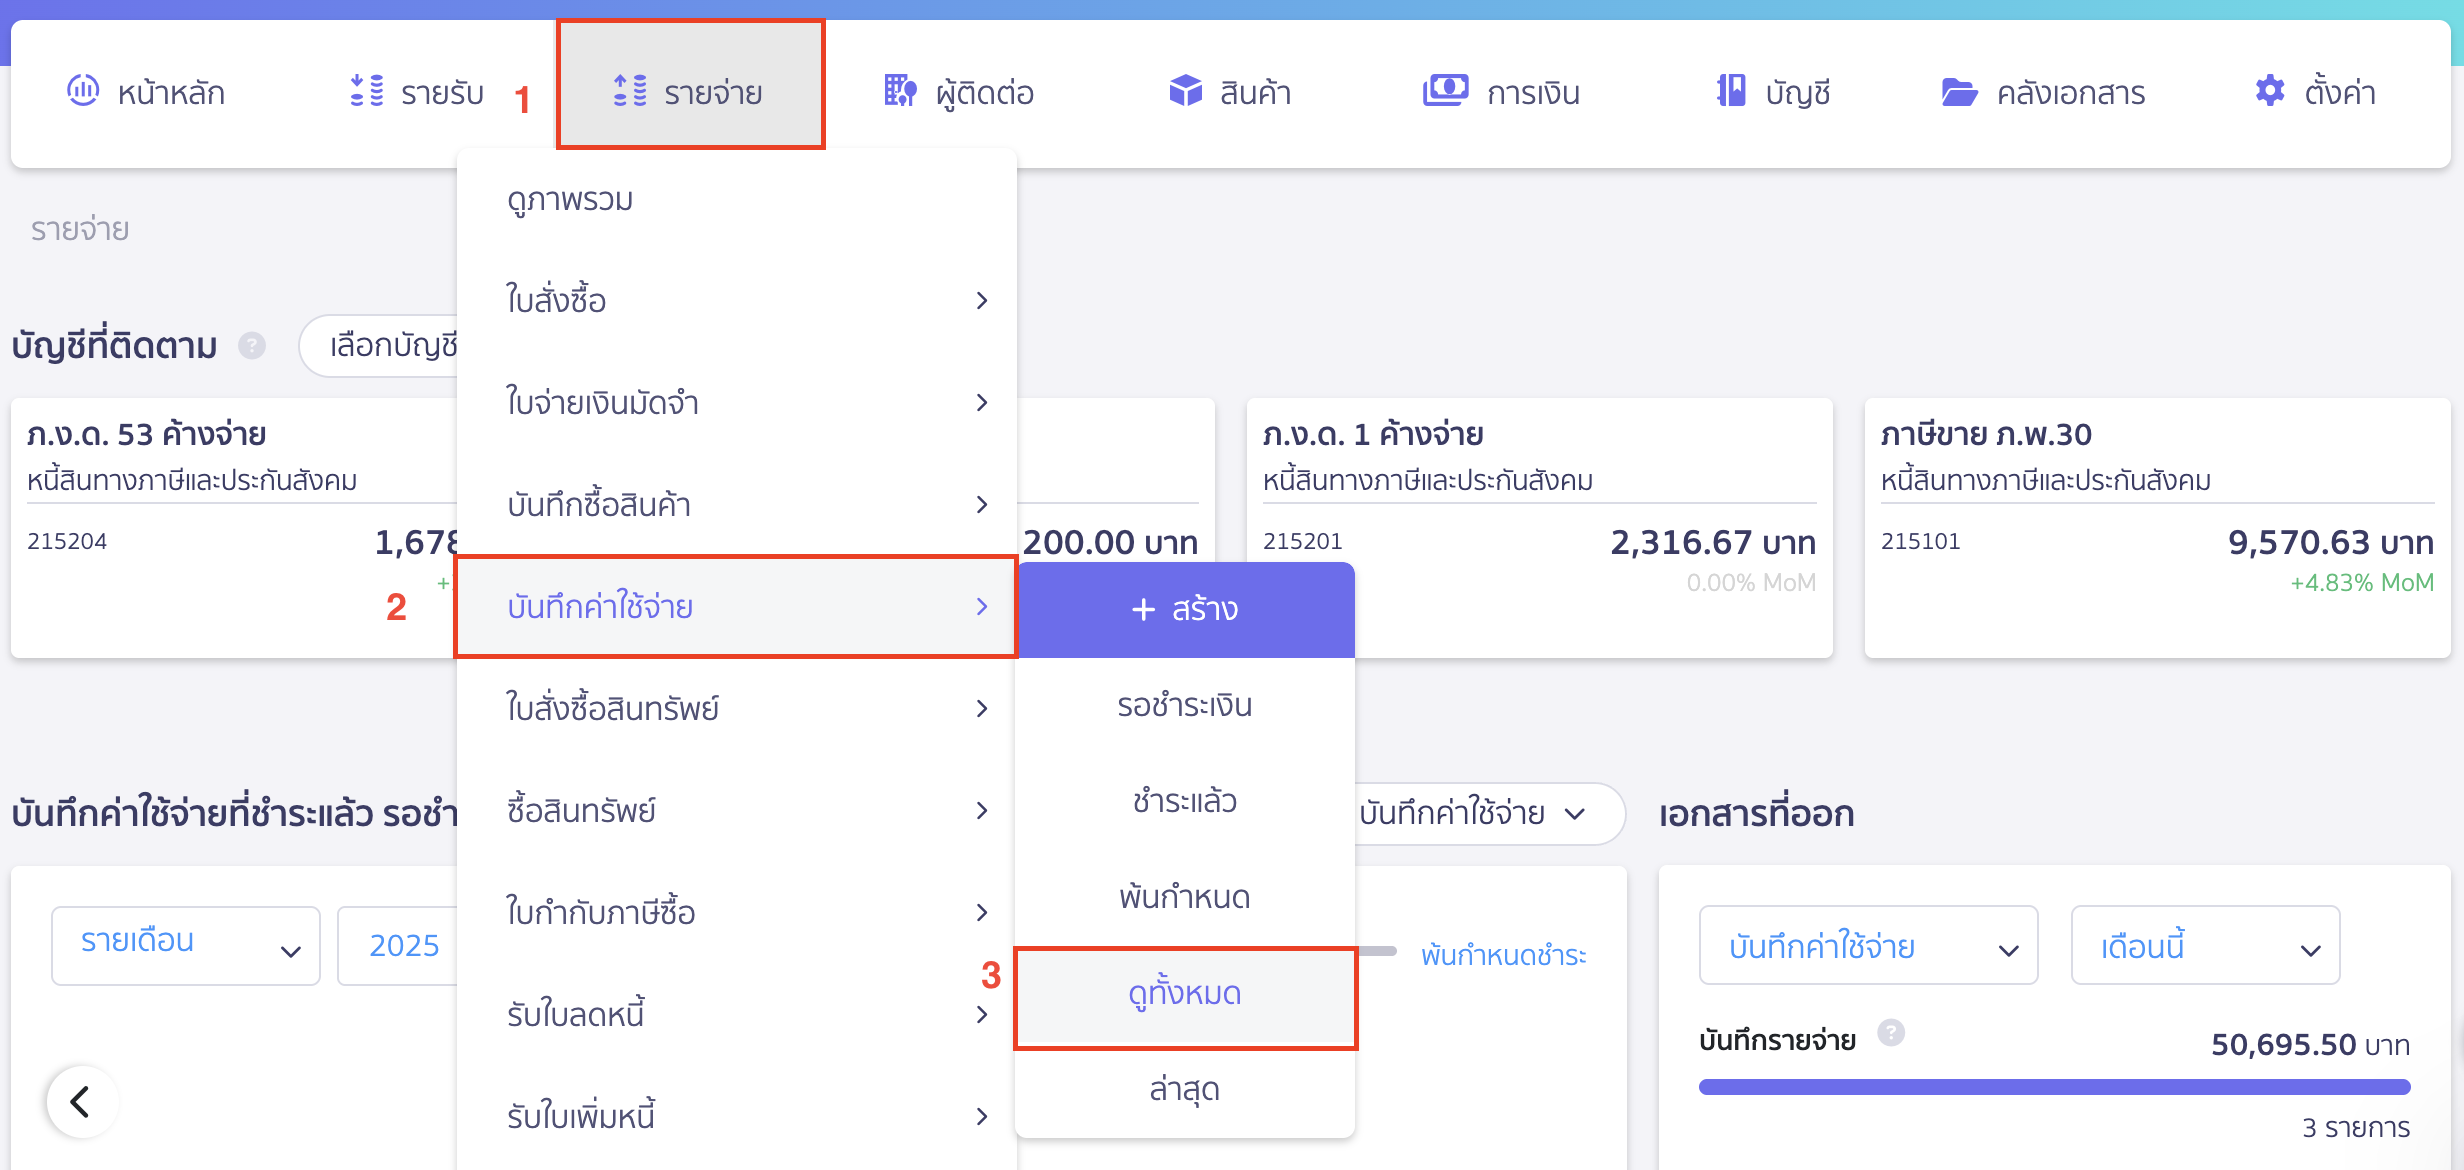Image resolution: width=2464 pixels, height=1170 pixels.
Task: Click the สินค้า product box icon
Action: coord(1186,91)
